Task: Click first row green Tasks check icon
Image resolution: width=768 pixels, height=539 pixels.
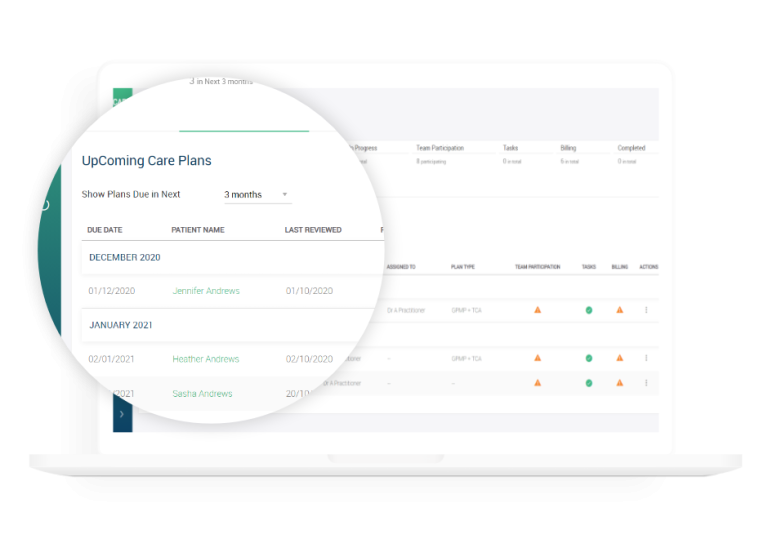Action: [x=589, y=310]
